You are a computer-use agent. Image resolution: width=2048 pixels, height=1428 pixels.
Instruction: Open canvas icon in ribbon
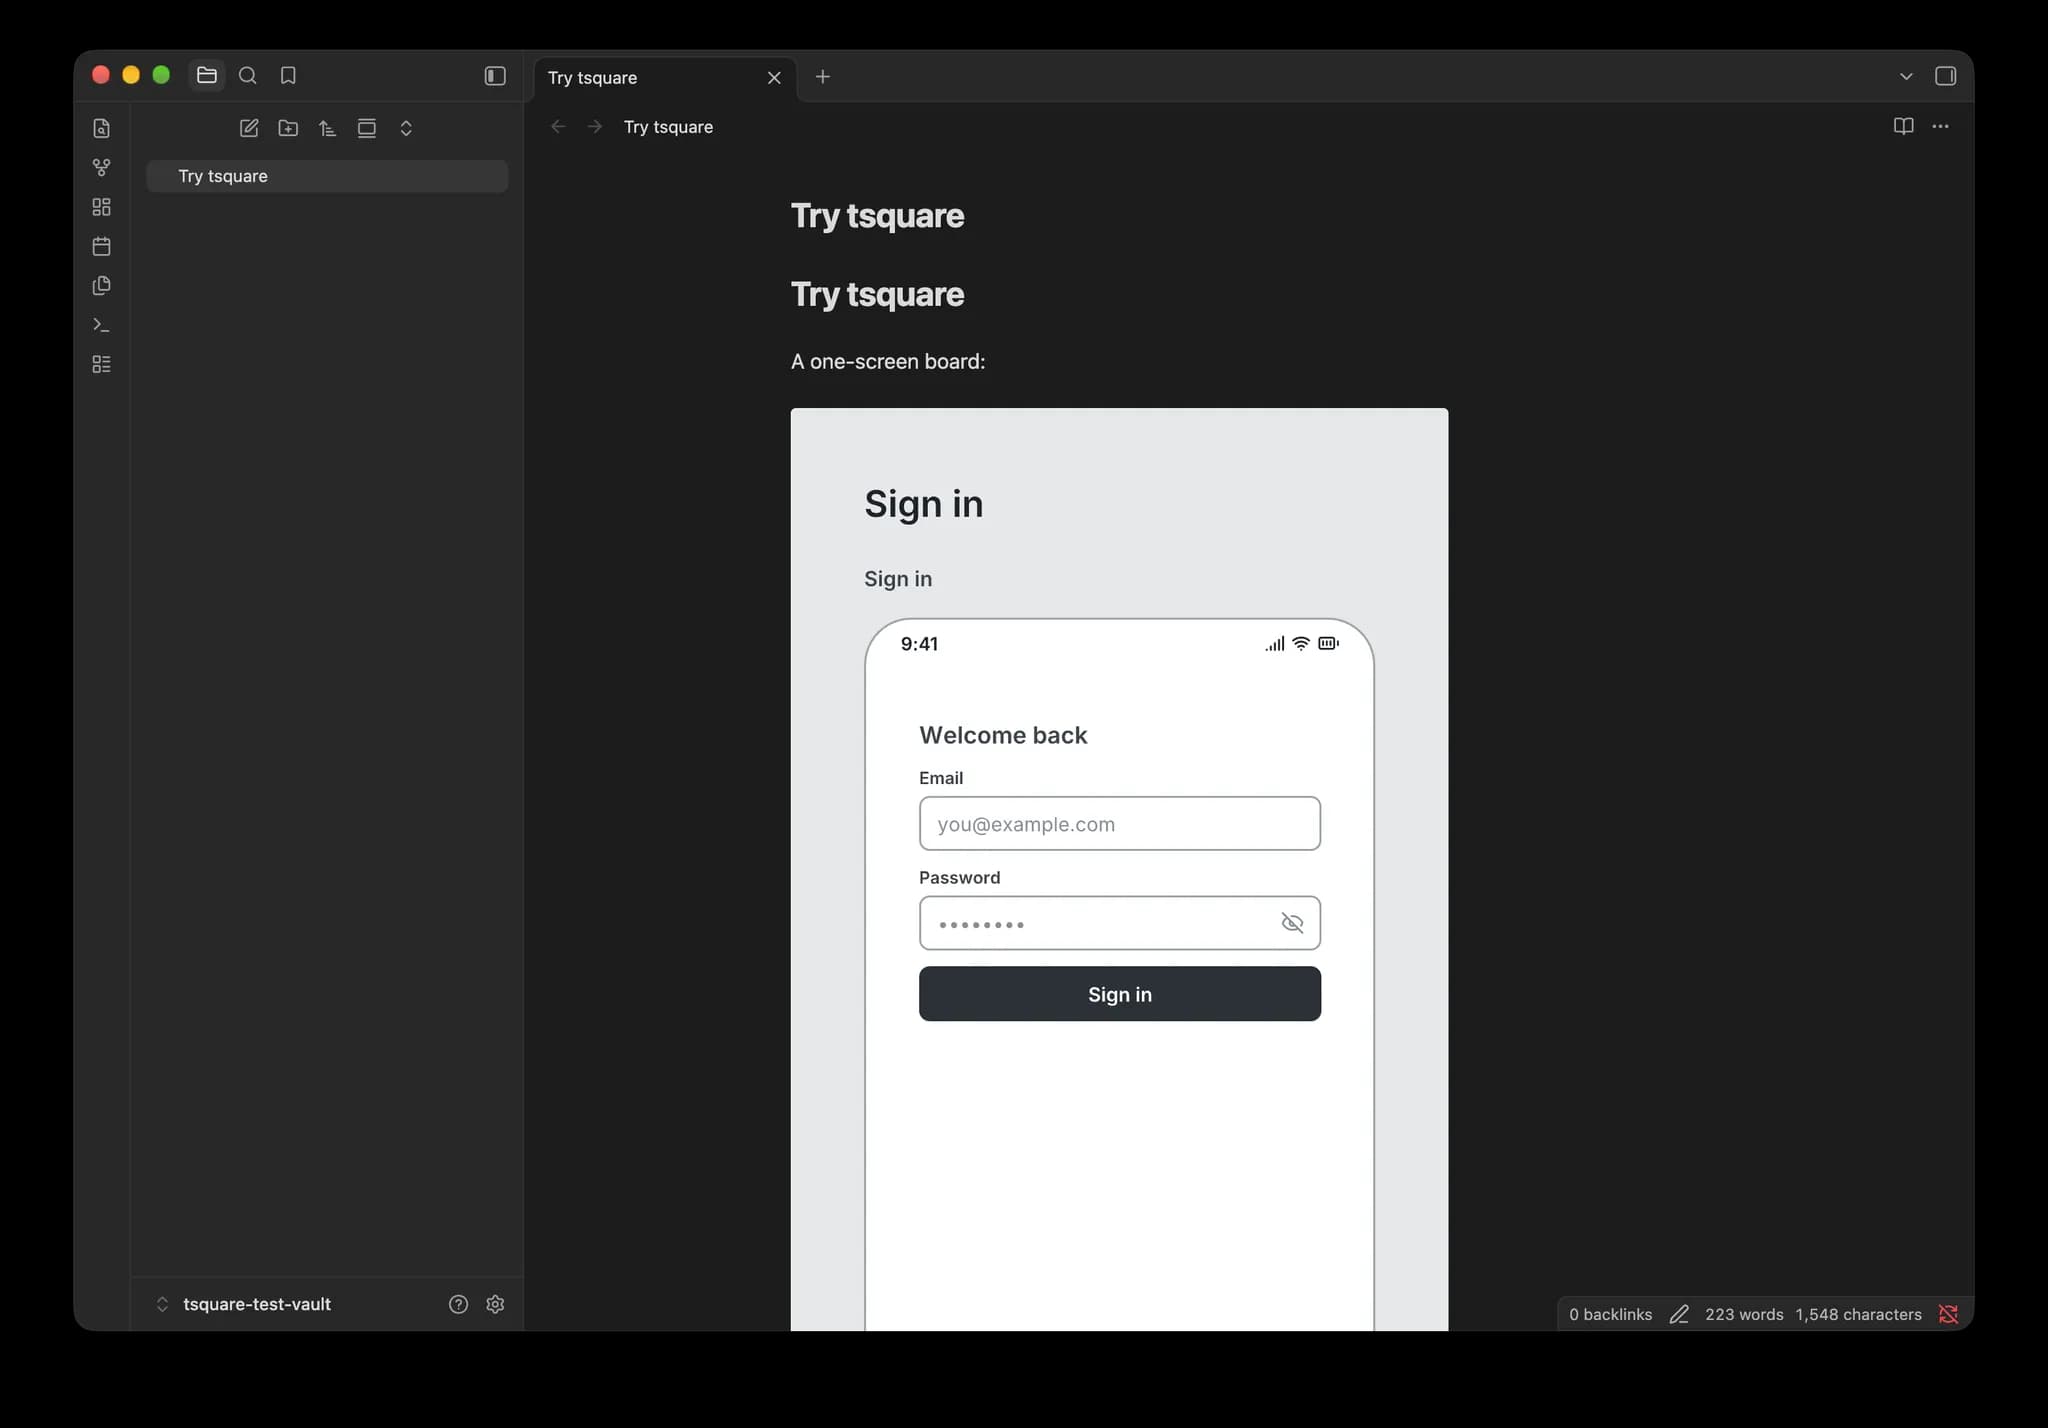pyautogui.click(x=101, y=207)
